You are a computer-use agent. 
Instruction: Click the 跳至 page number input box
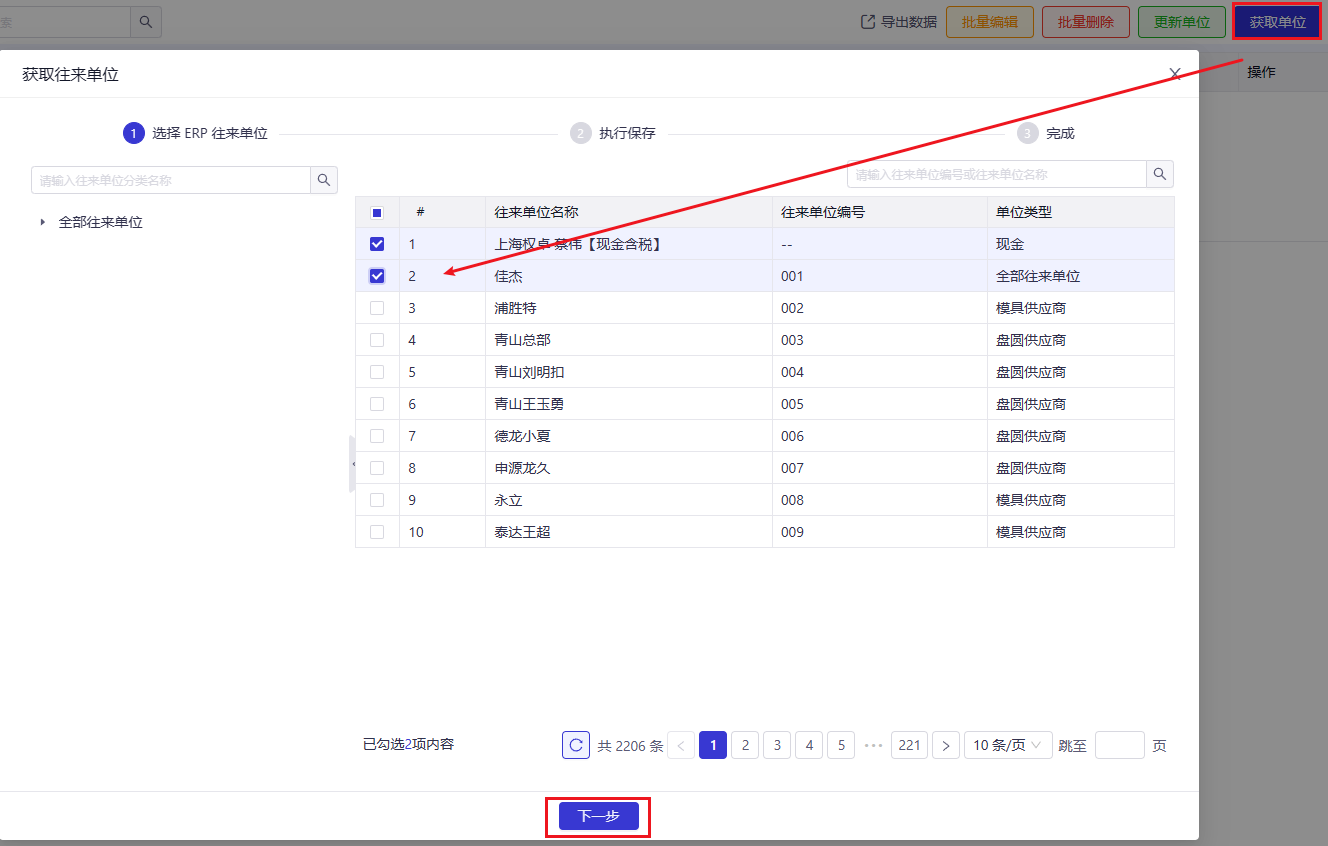pyautogui.click(x=1120, y=745)
